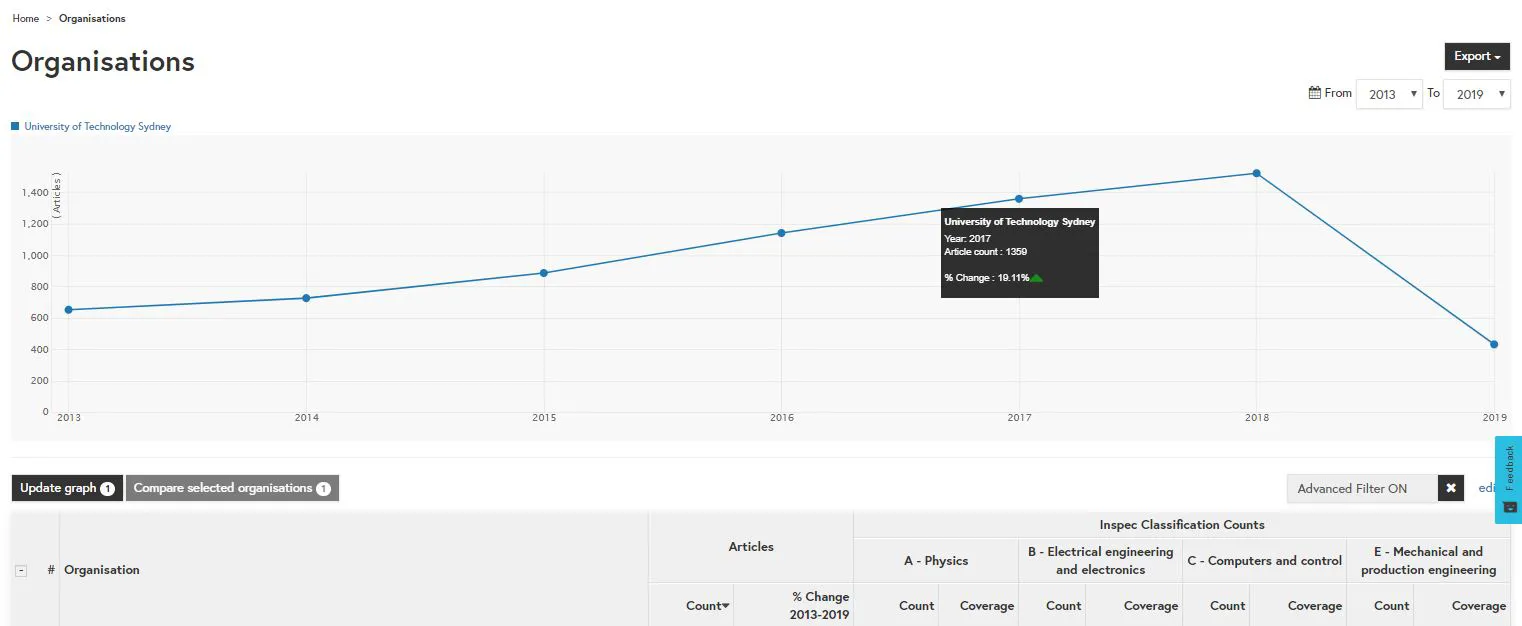Viewport: 1522px width, 626px height.
Task: Select the 2019 data point on graph
Action: [x=1493, y=344]
